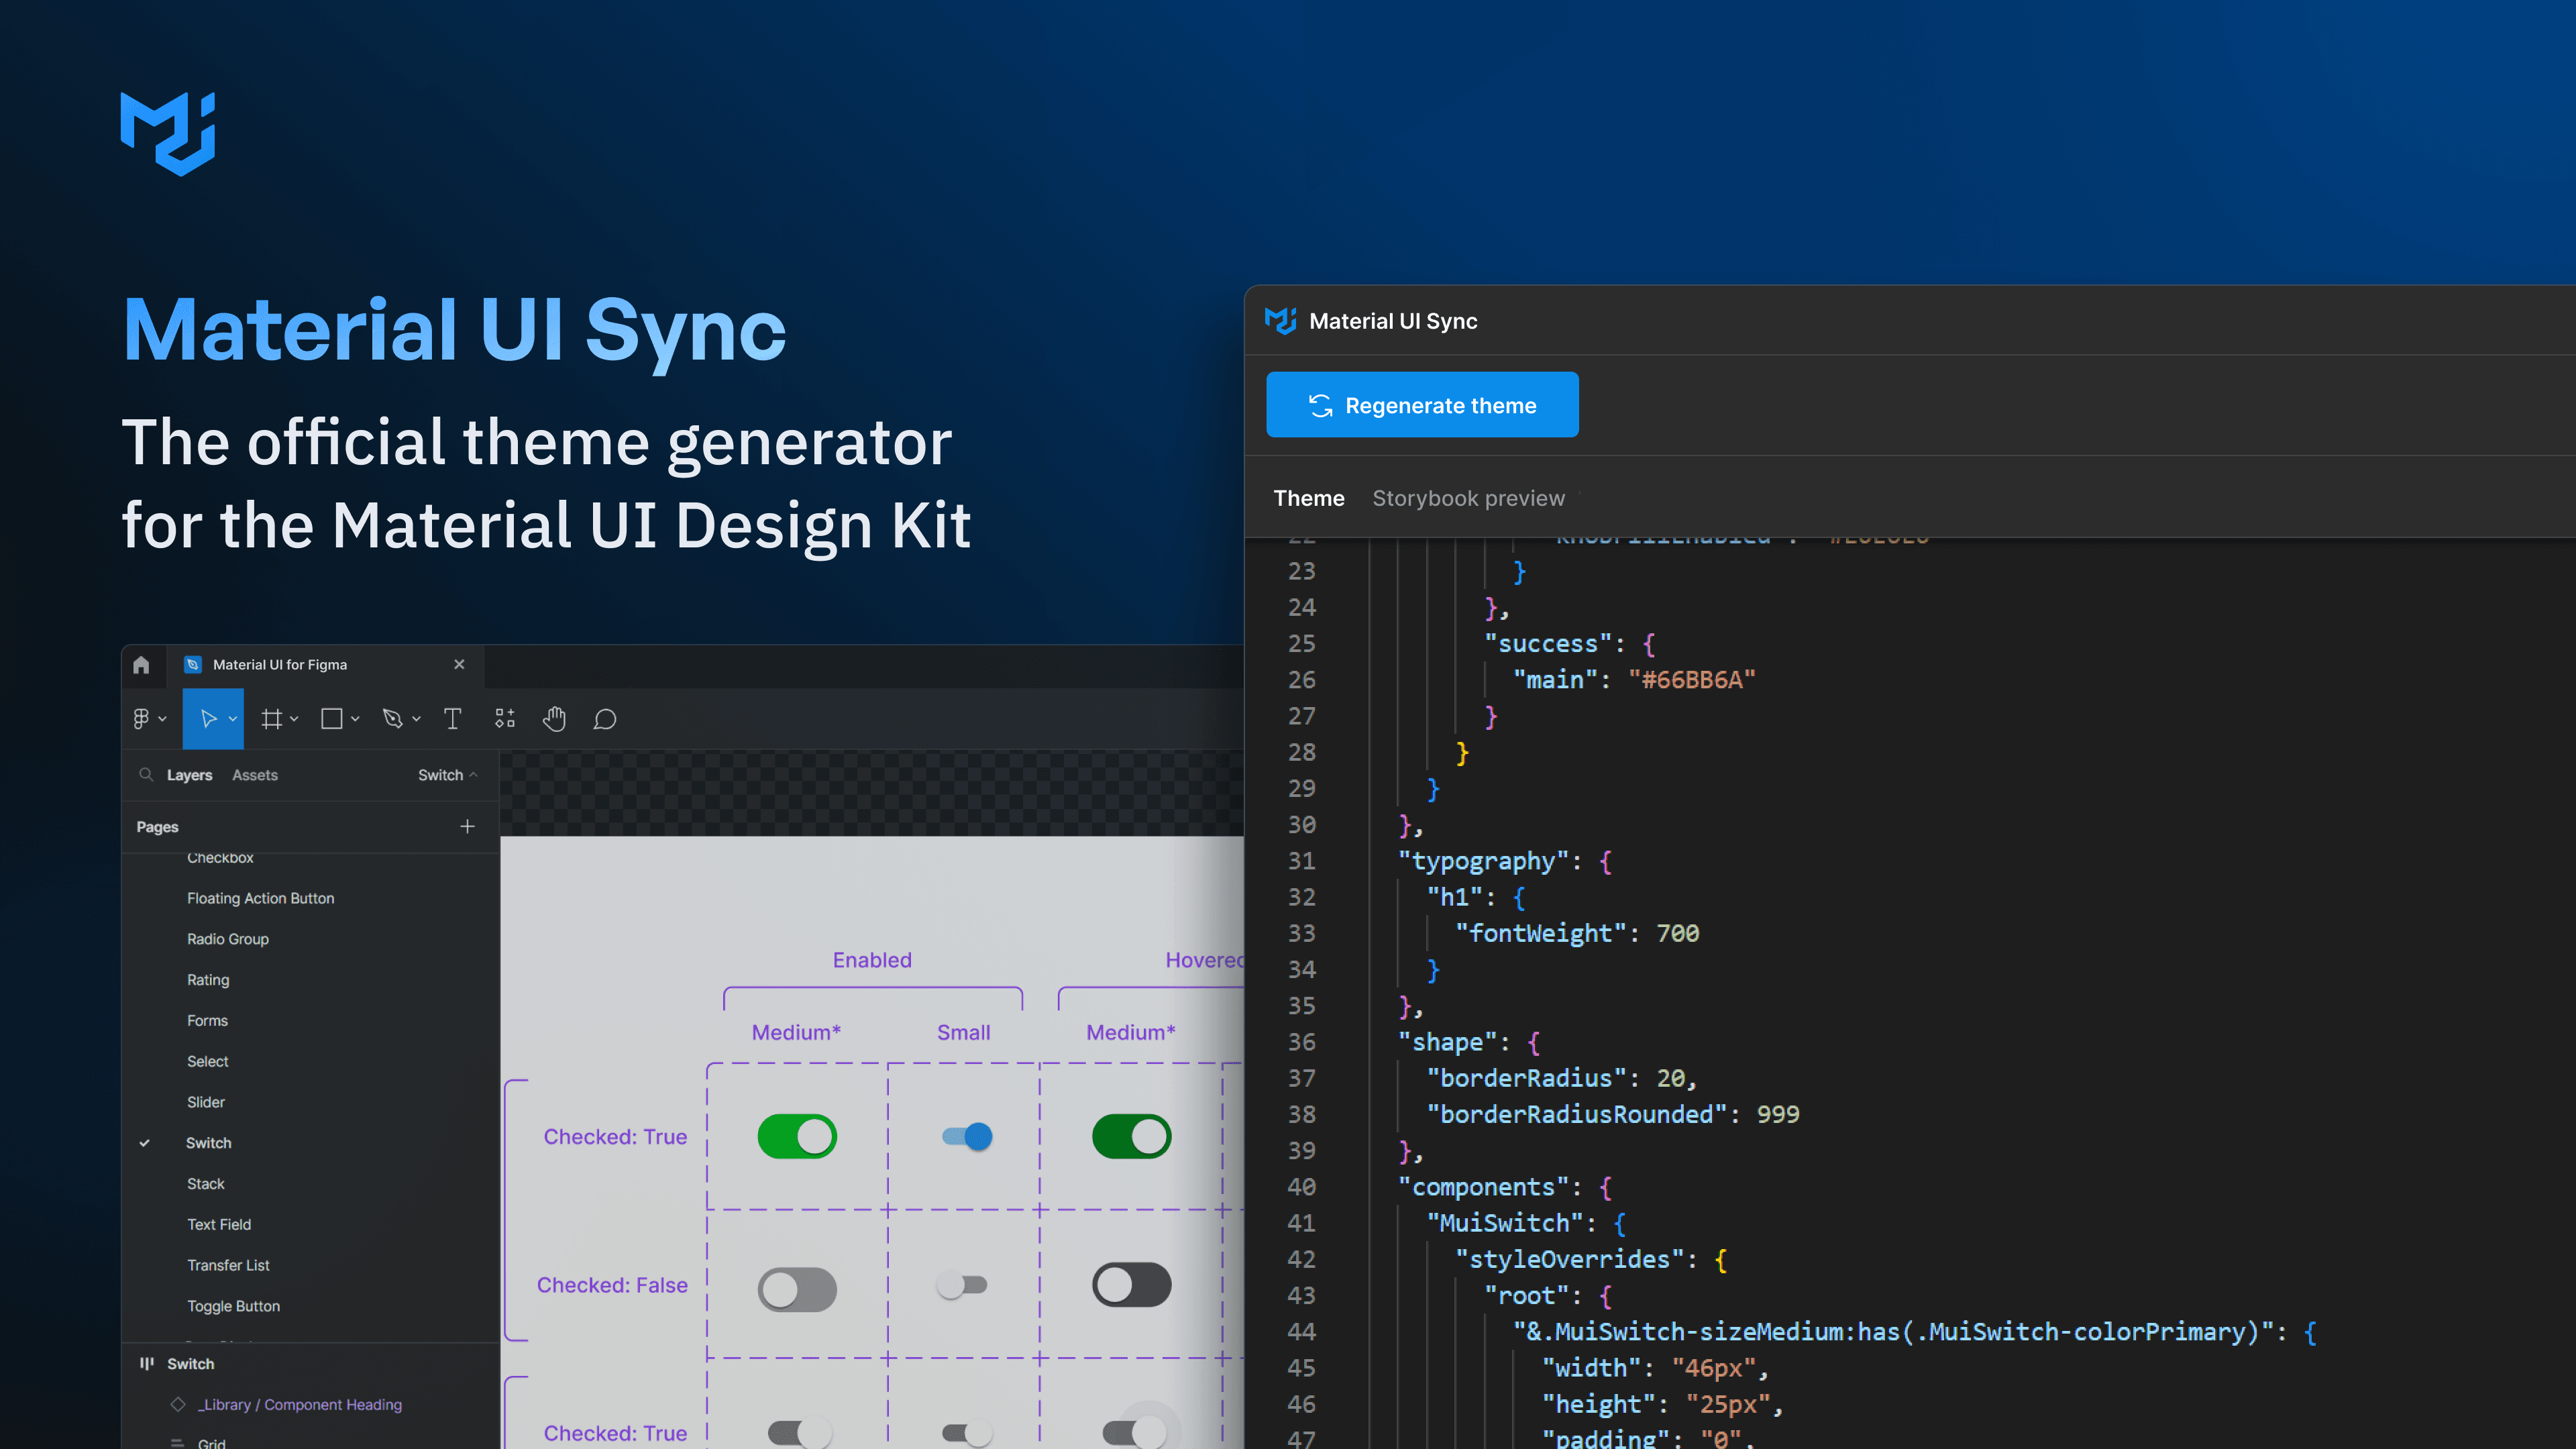The image size is (2576, 1449).
Task: Click the Switch frame layer icon
Action: (x=147, y=1364)
